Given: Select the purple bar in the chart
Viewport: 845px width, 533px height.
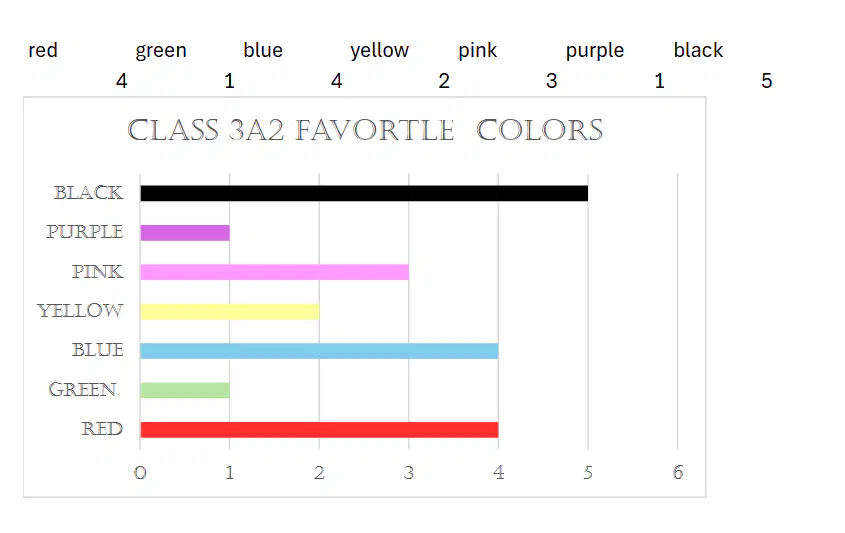Looking at the screenshot, I should 185,233.
